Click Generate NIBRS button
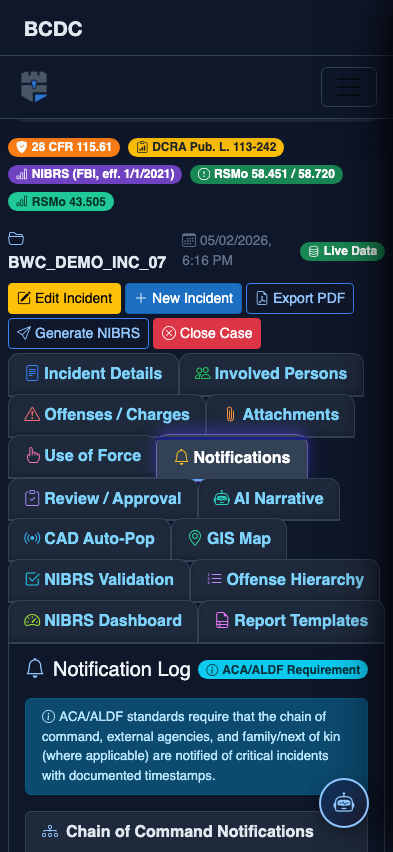The image size is (393, 852). [x=78, y=333]
